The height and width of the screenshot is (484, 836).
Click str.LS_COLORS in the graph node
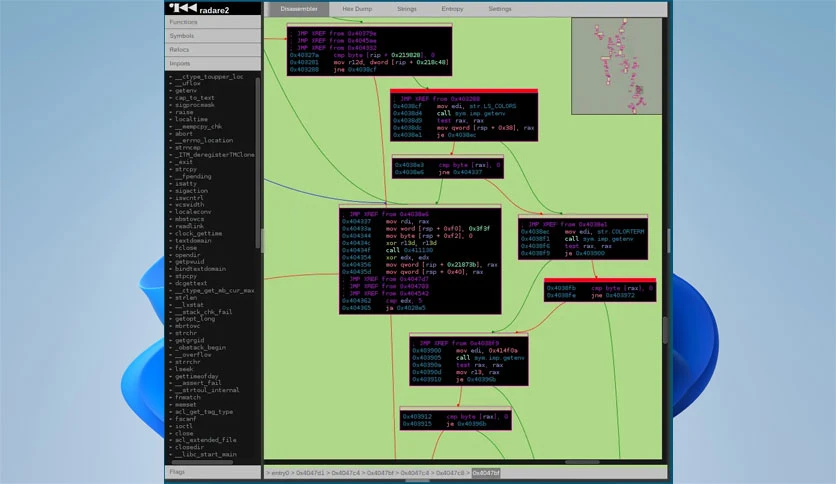click(x=493, y=106)
